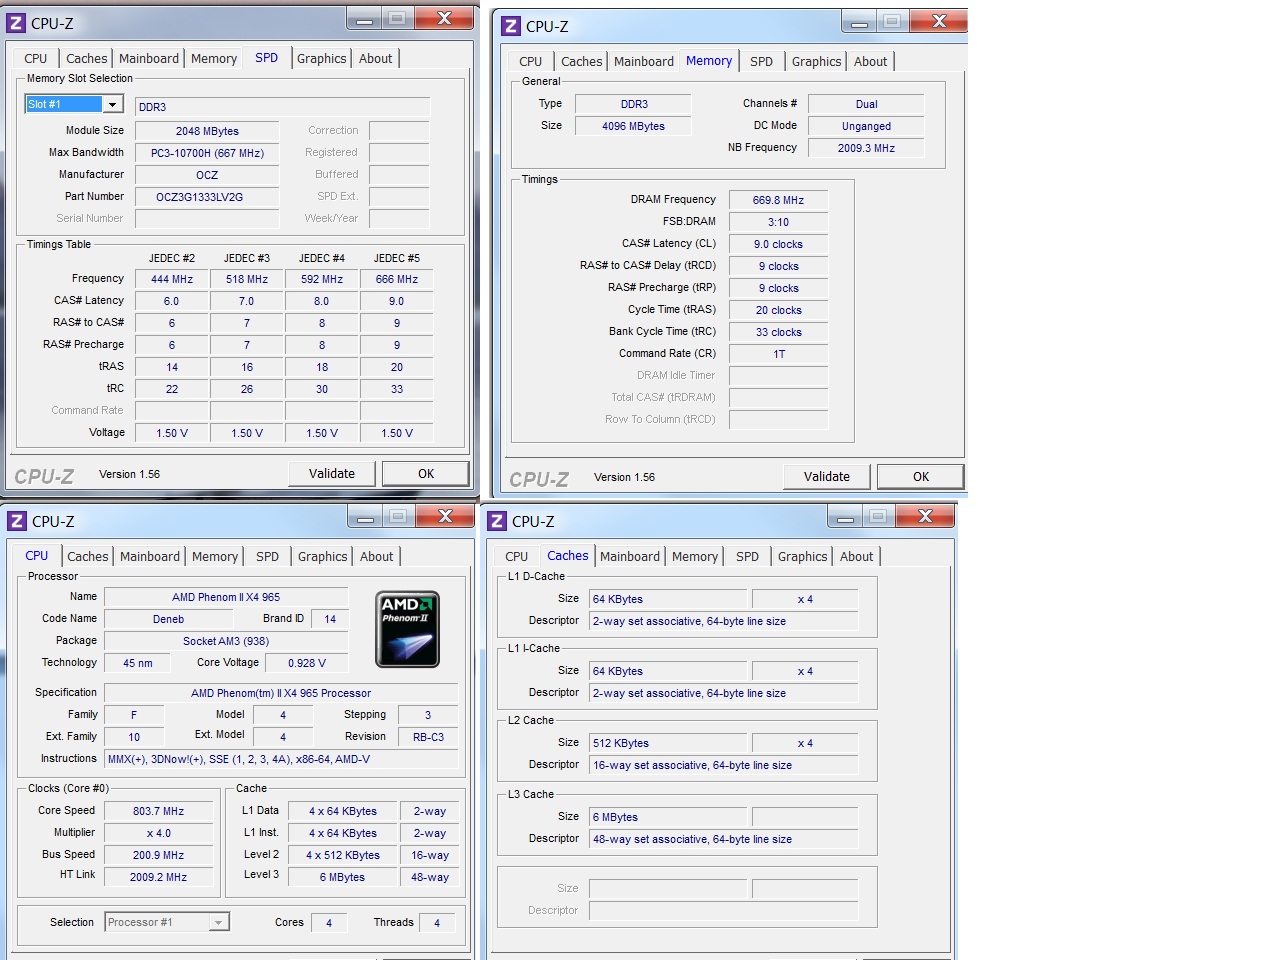Click Code Name Deneb field
1280x960 pixels.
[168, 619]
